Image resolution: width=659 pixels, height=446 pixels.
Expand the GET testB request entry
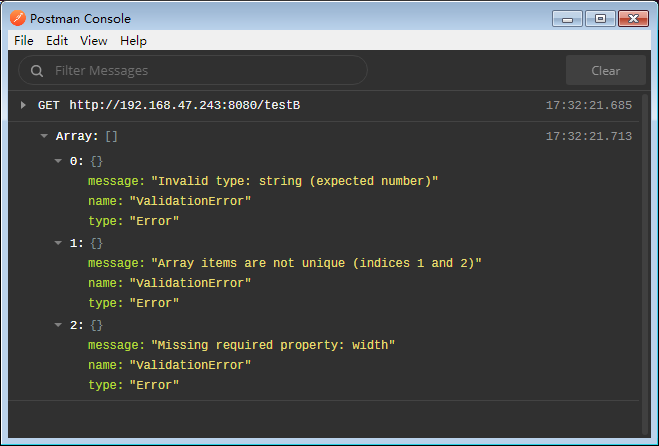[x=23, y=105]
